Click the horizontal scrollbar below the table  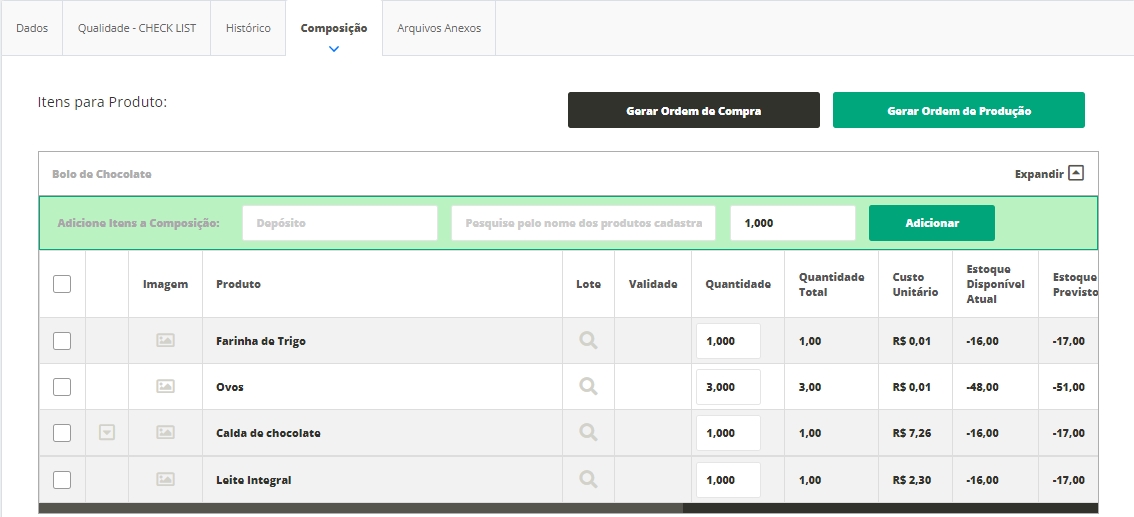(360, 508)
